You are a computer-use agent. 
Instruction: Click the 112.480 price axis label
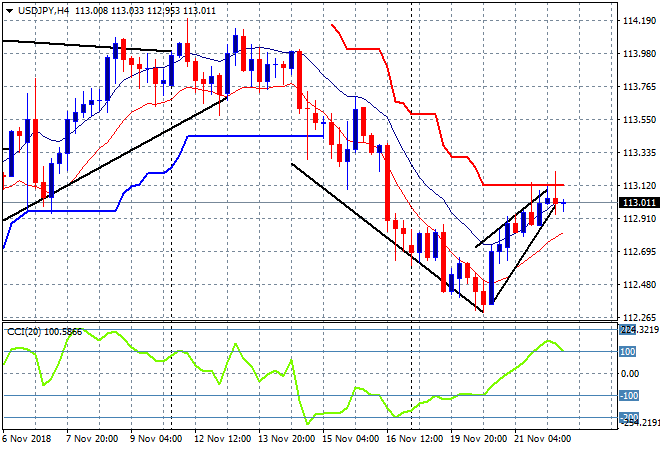(639, 285)
